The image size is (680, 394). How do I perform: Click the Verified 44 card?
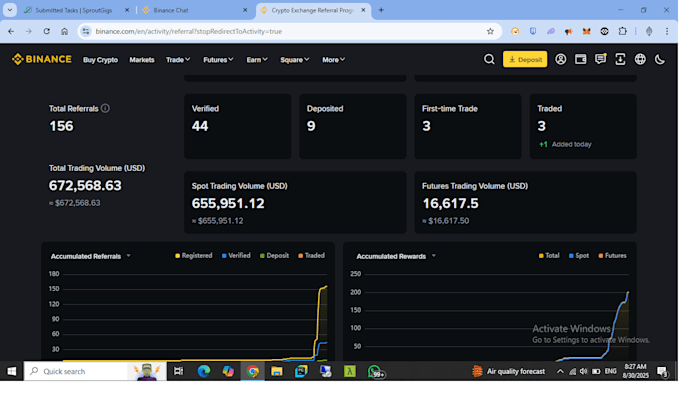pos(237,126)
